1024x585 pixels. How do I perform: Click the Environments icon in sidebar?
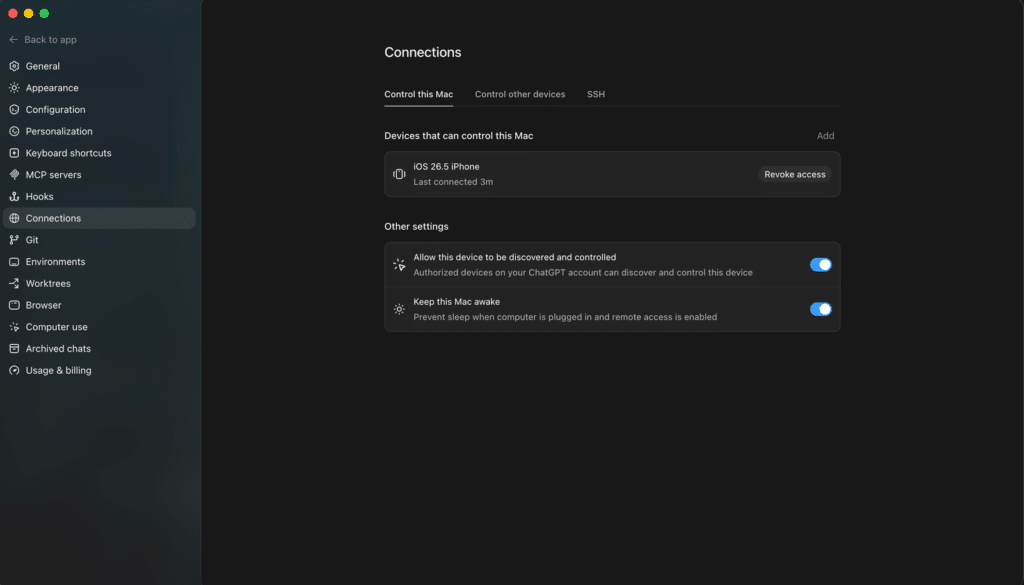14,262
